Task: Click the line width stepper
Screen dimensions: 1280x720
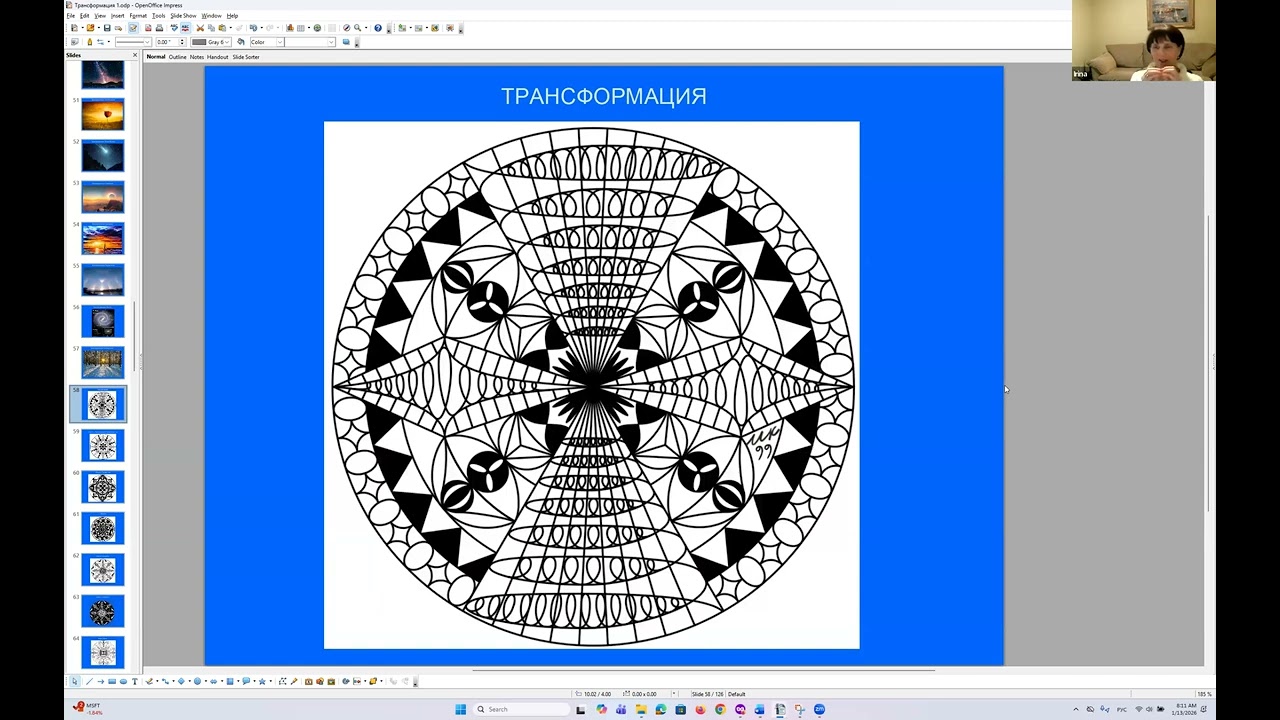Action: pyautogui.click(x=182, y=42)
